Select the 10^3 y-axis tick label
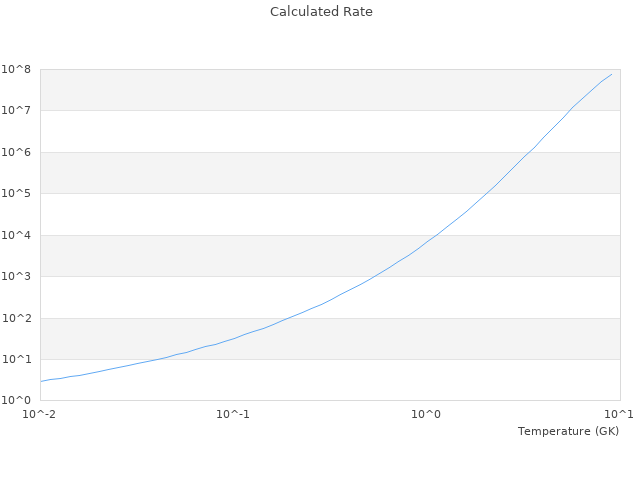The width and height of the screenshot is (640, 480). [x=18, y=276]
